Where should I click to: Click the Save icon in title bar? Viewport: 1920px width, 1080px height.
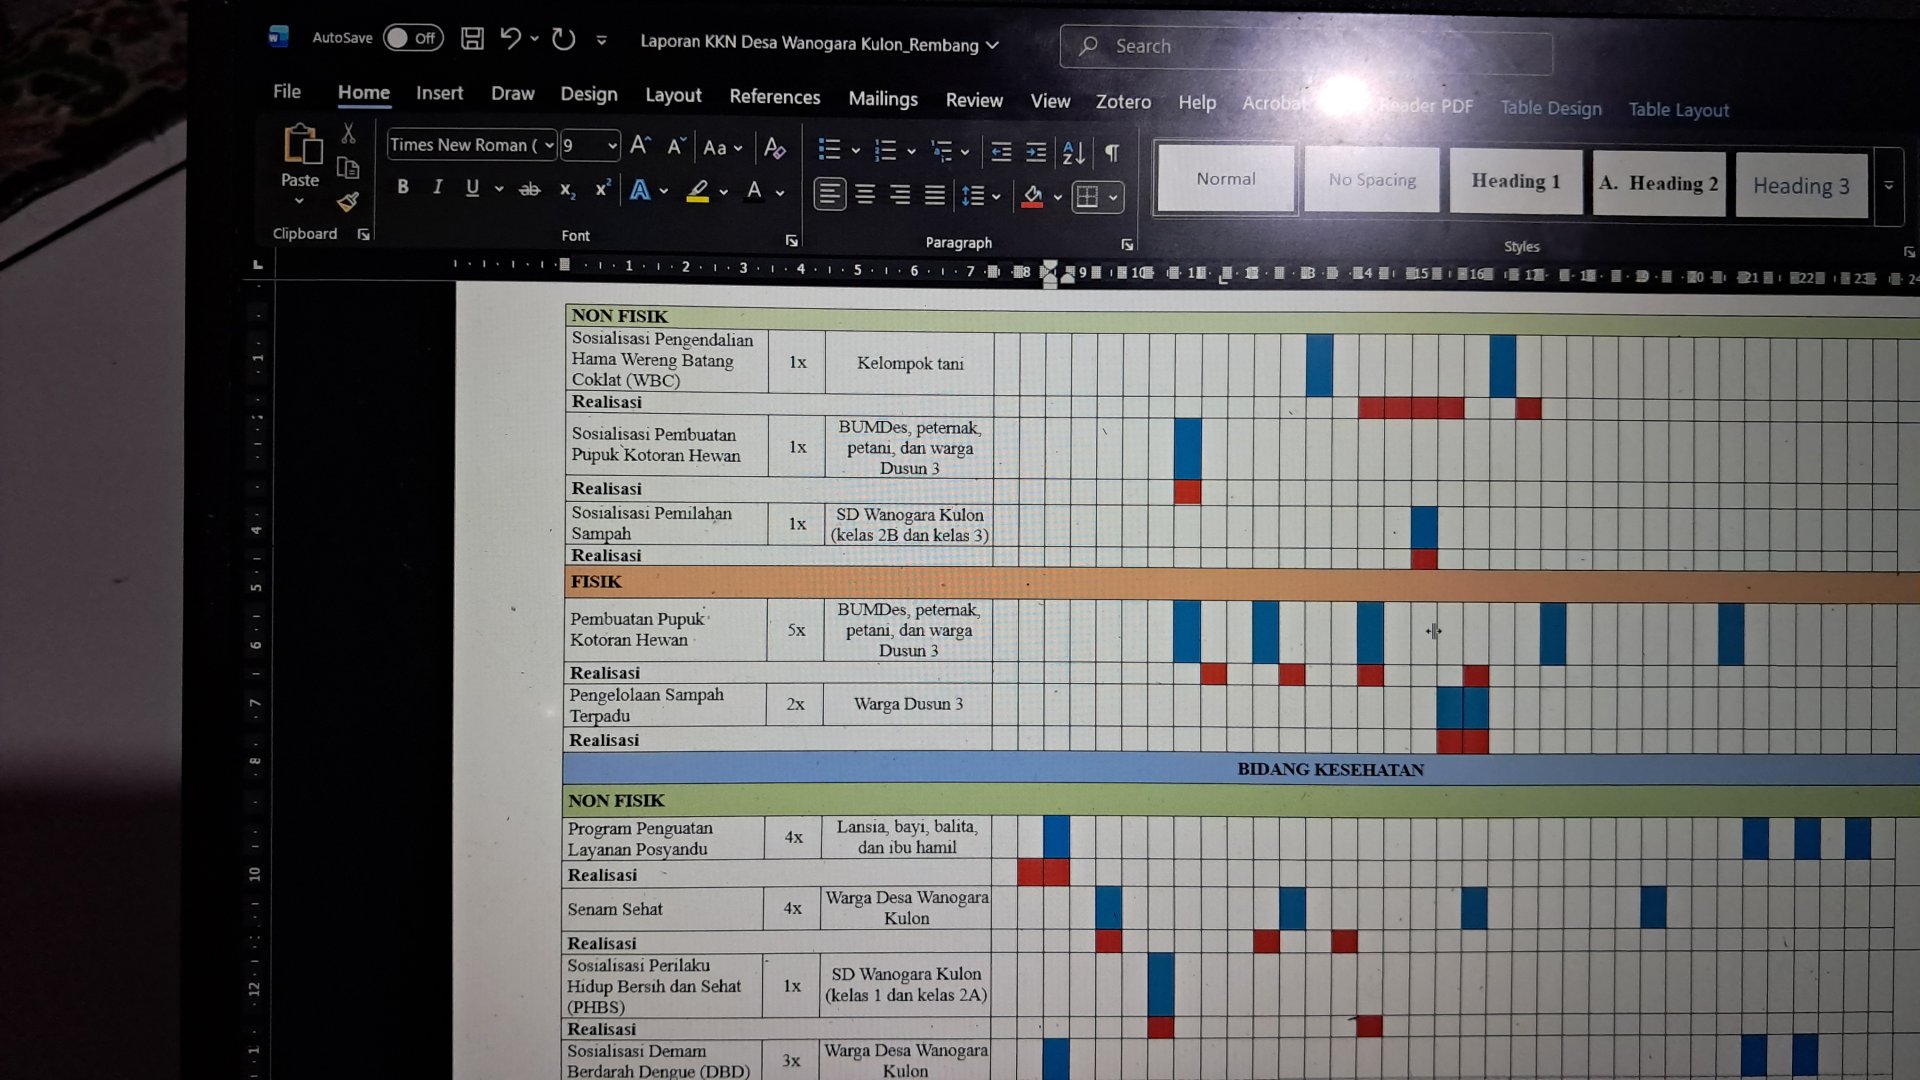(x=472, y=39)
